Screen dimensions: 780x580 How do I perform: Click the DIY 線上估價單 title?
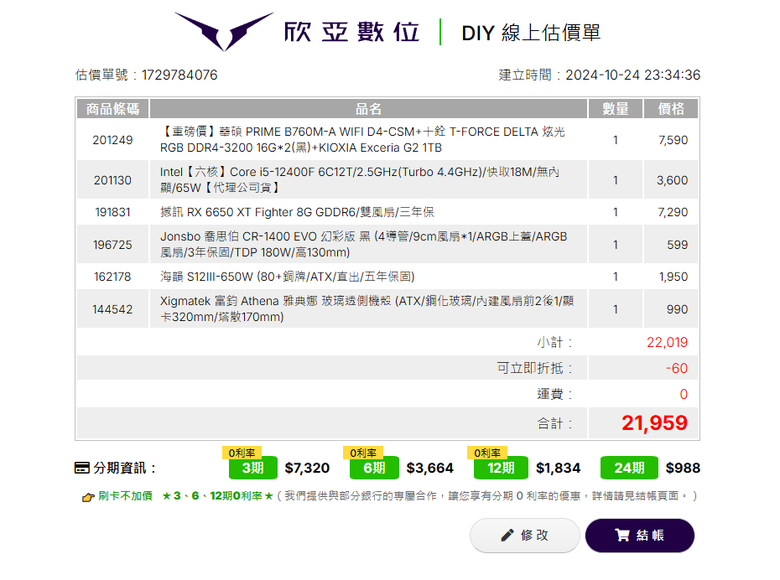[531, 33]
